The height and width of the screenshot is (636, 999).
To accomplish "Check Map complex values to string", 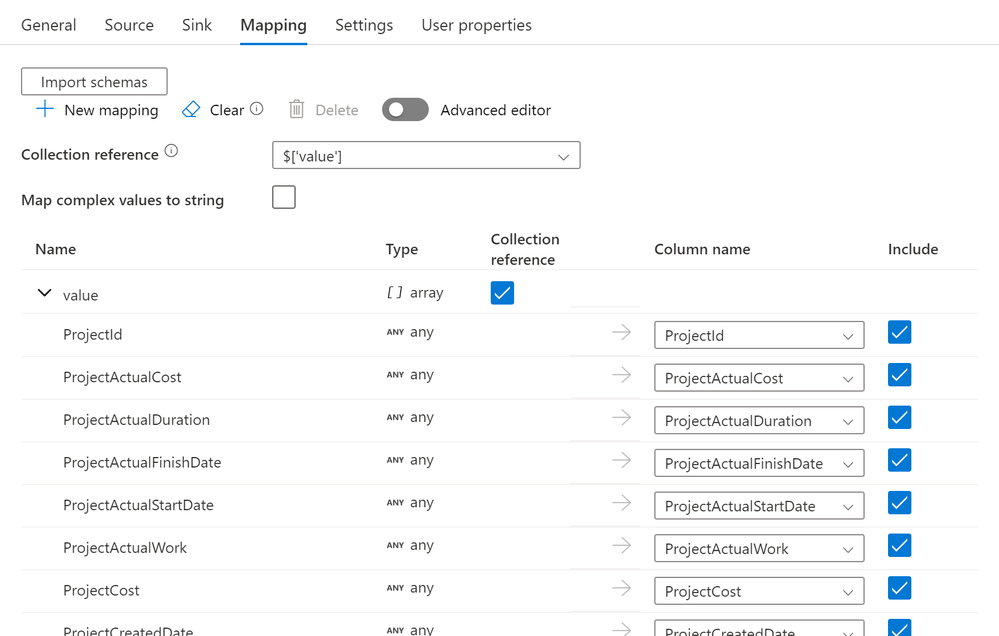I will (284, 197).
